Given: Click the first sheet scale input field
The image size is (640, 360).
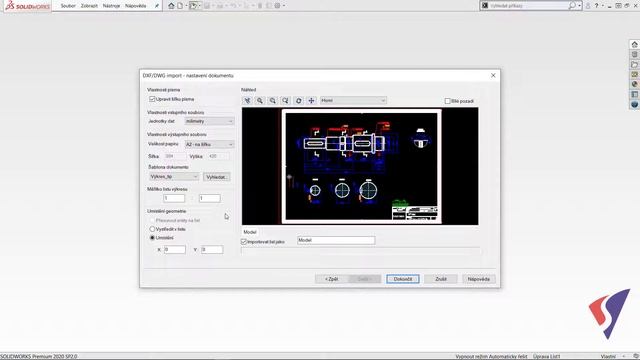Looking at the screenshot, I should (x=174, y=198).
